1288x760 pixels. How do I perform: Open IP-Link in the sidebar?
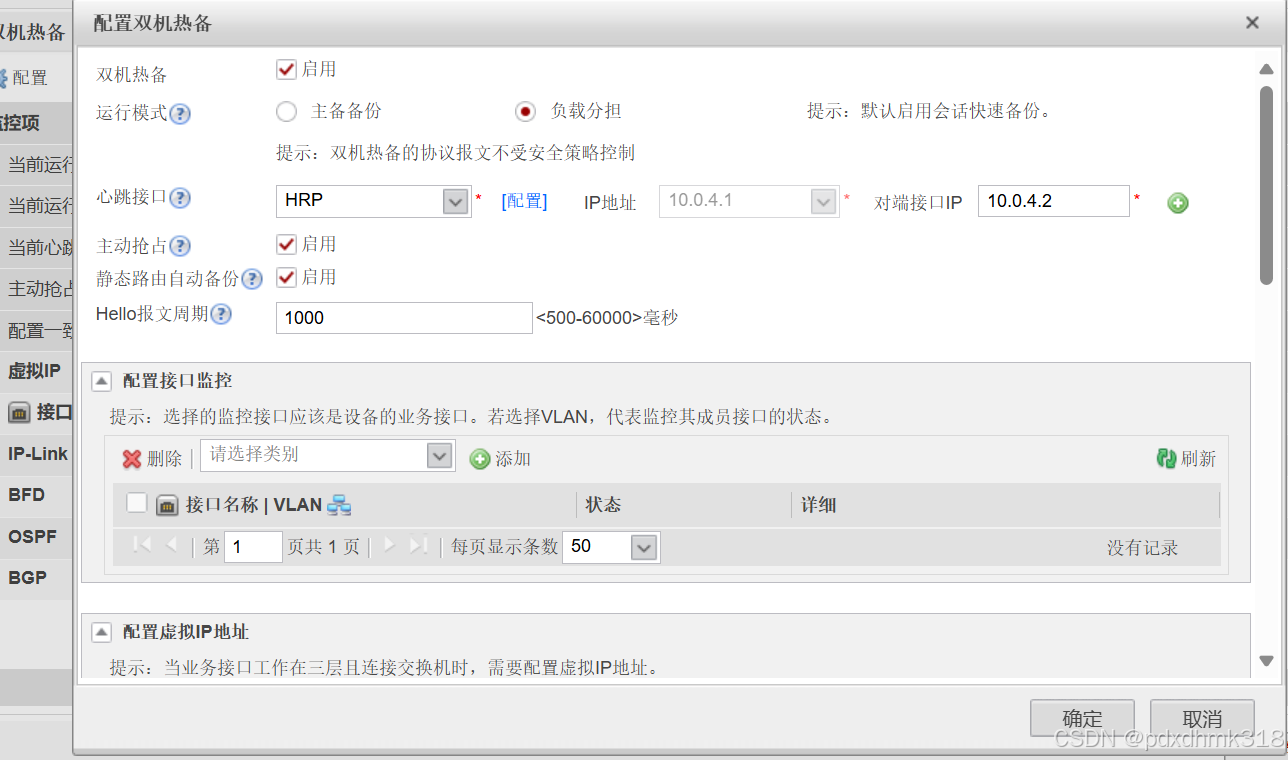[36, 454]
